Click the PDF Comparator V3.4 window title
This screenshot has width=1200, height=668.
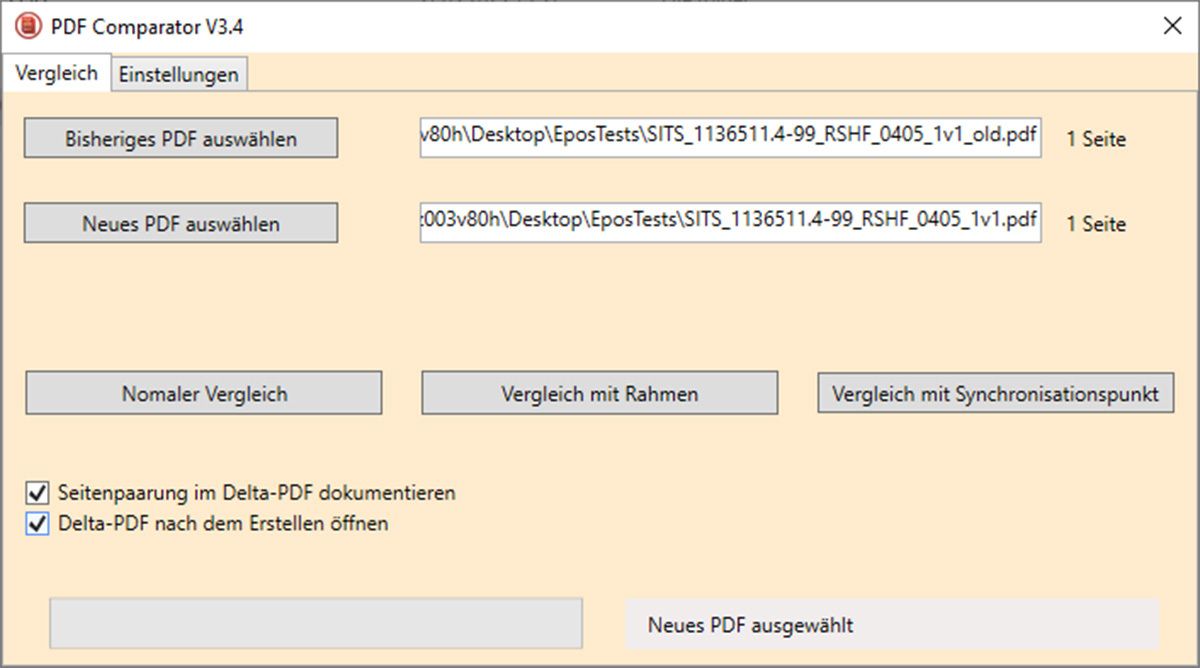(x=148, y=27)
